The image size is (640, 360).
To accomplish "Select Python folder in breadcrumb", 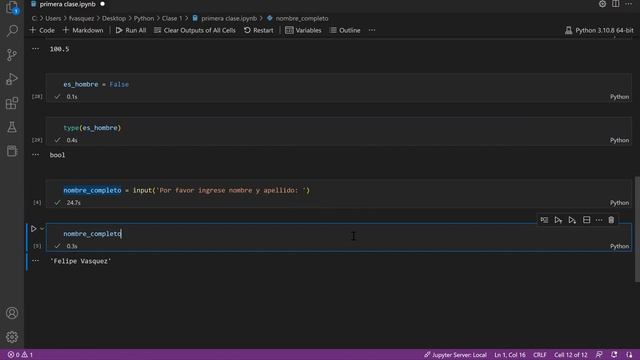I will point(144,18).
